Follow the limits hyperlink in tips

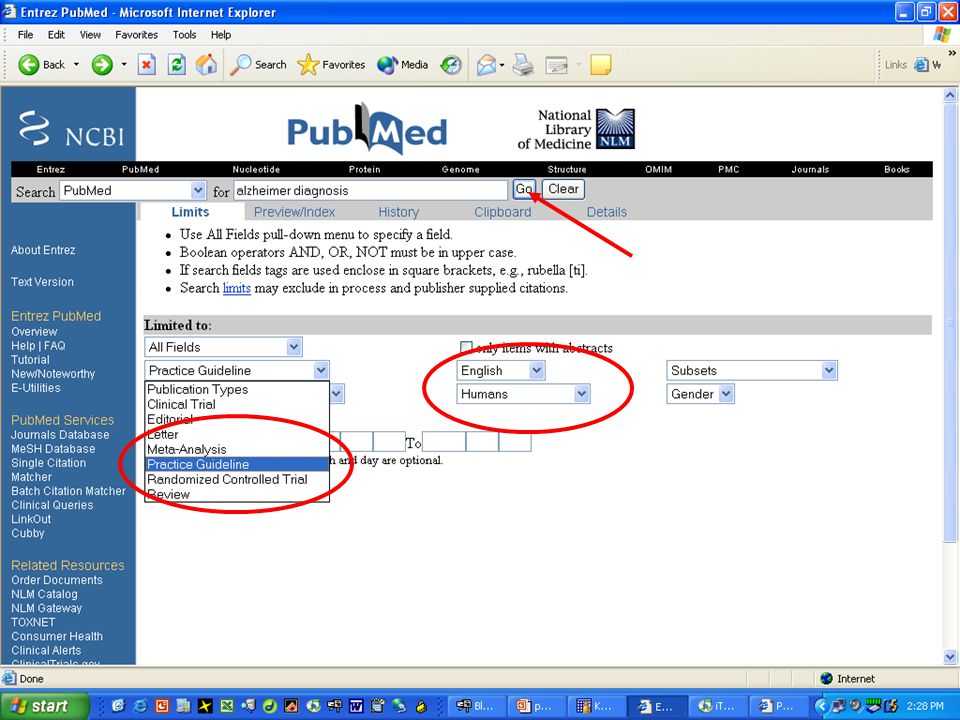[x=237, y=288]
